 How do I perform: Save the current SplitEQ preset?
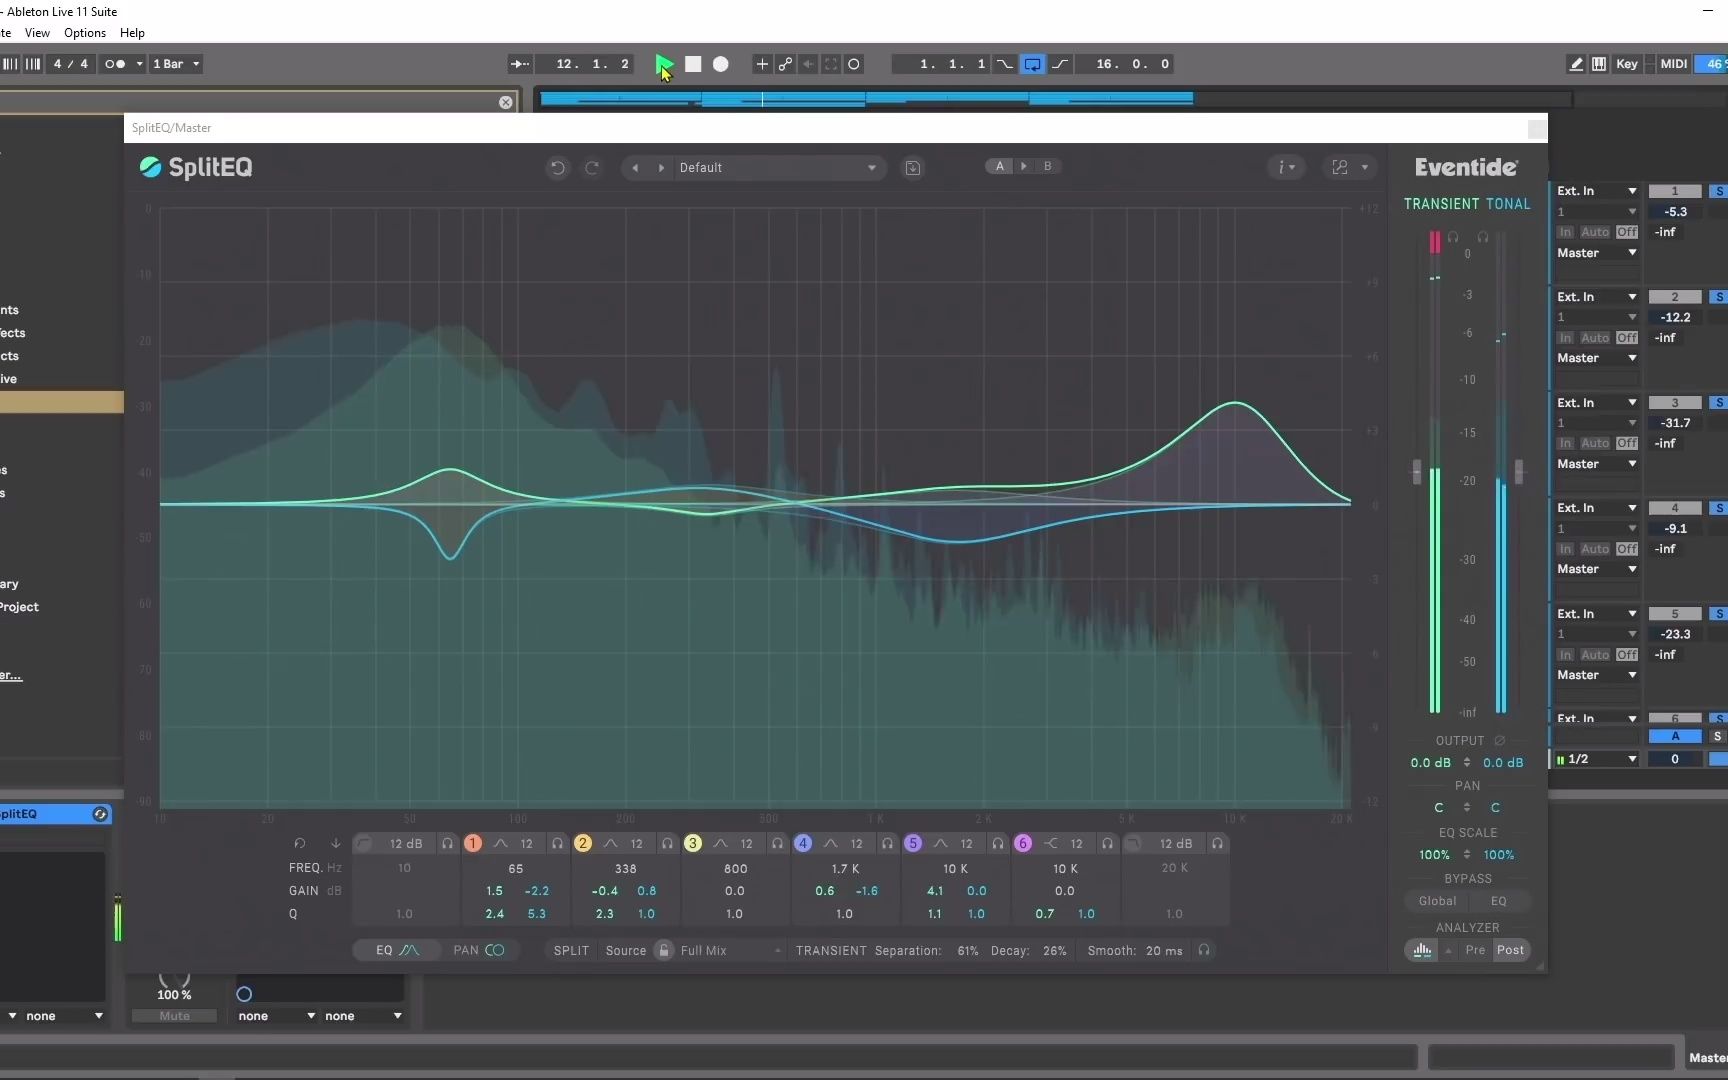pos(913,168)
